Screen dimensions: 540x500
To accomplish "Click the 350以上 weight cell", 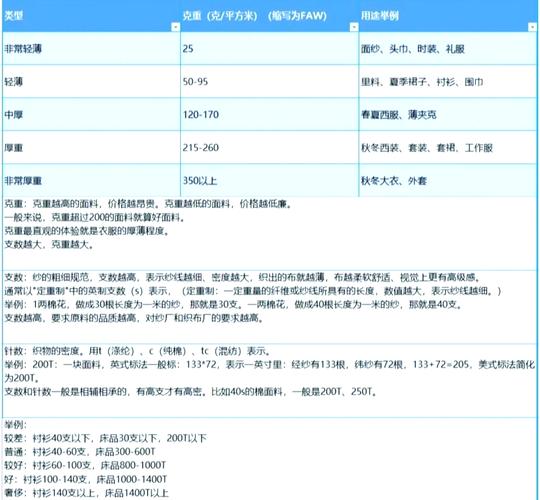I will tap(269, 180).
